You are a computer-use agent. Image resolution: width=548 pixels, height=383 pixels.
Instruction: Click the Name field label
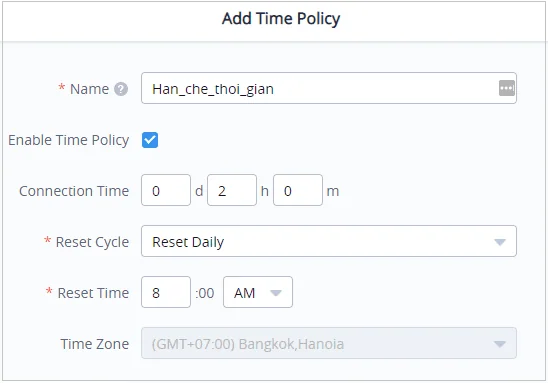click(x=89, y=89)
